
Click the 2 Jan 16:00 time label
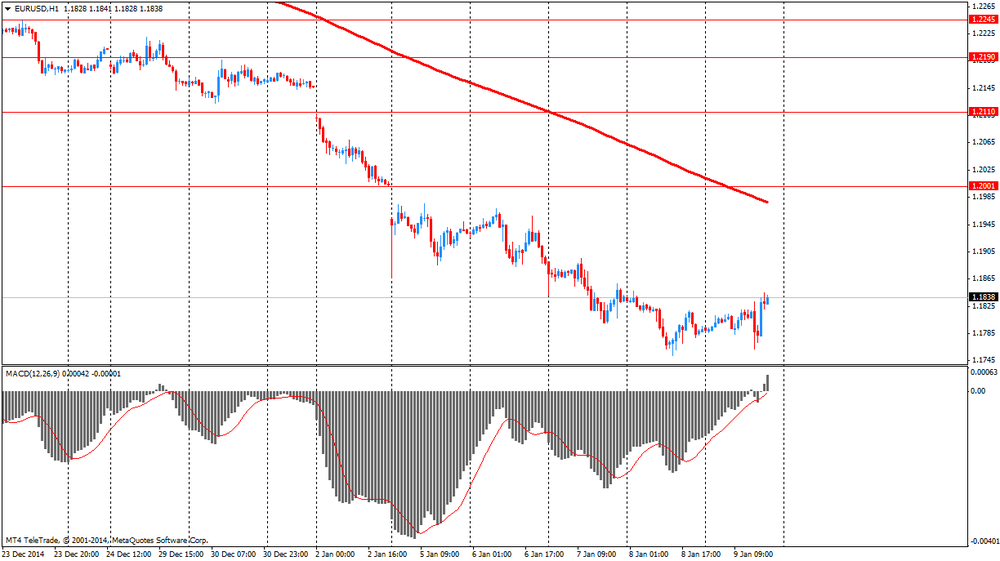click(x=387, y=554)
